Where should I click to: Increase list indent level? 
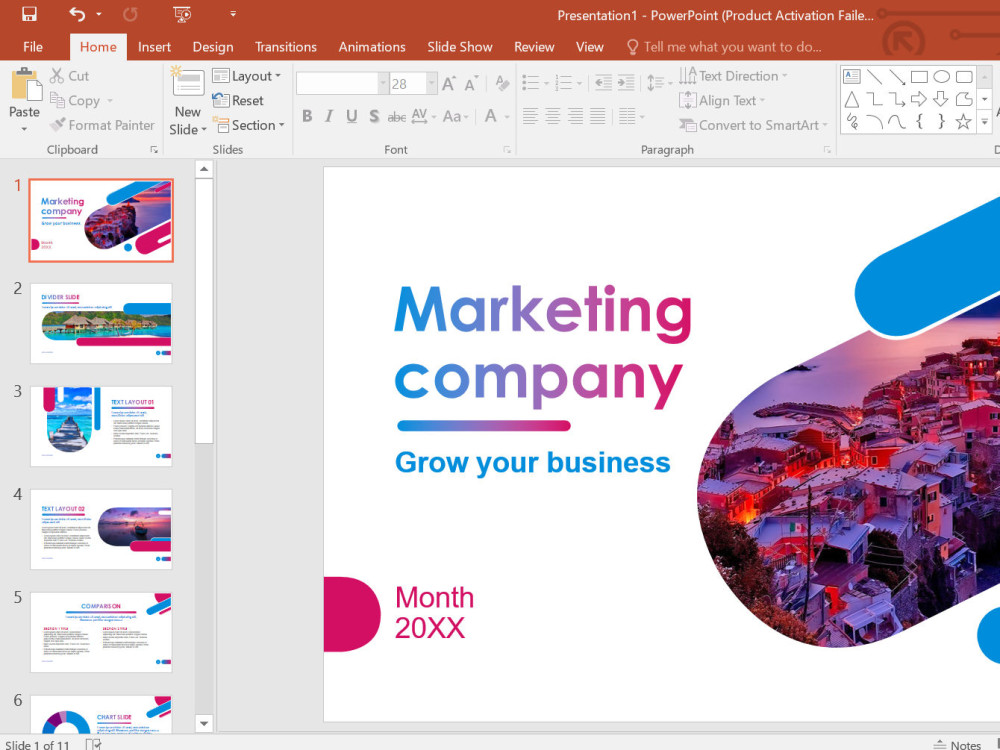point(626,82)
